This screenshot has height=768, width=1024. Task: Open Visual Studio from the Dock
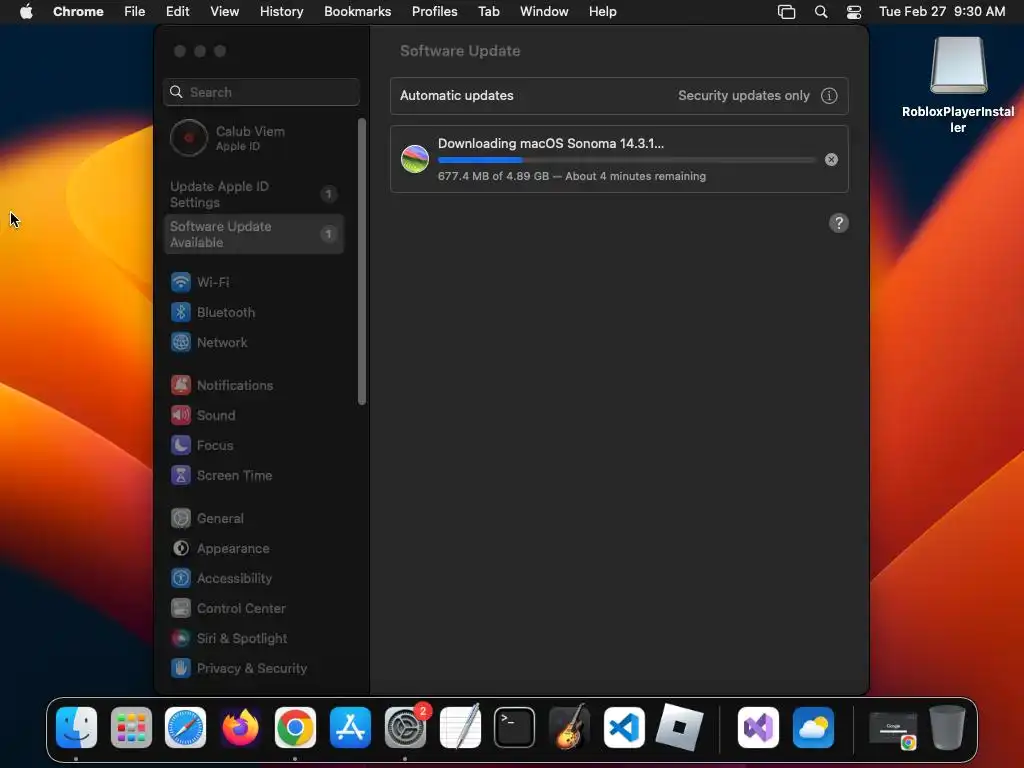pyautogui.click(x=758, y=728)
